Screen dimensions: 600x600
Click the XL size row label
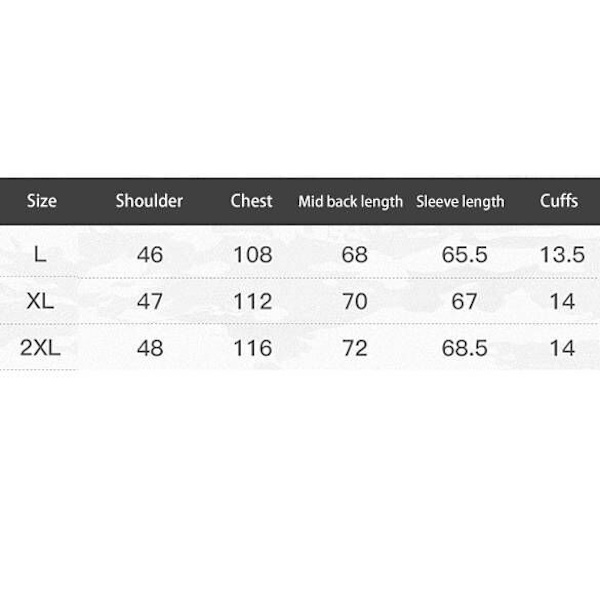click(x=41, y=301)
